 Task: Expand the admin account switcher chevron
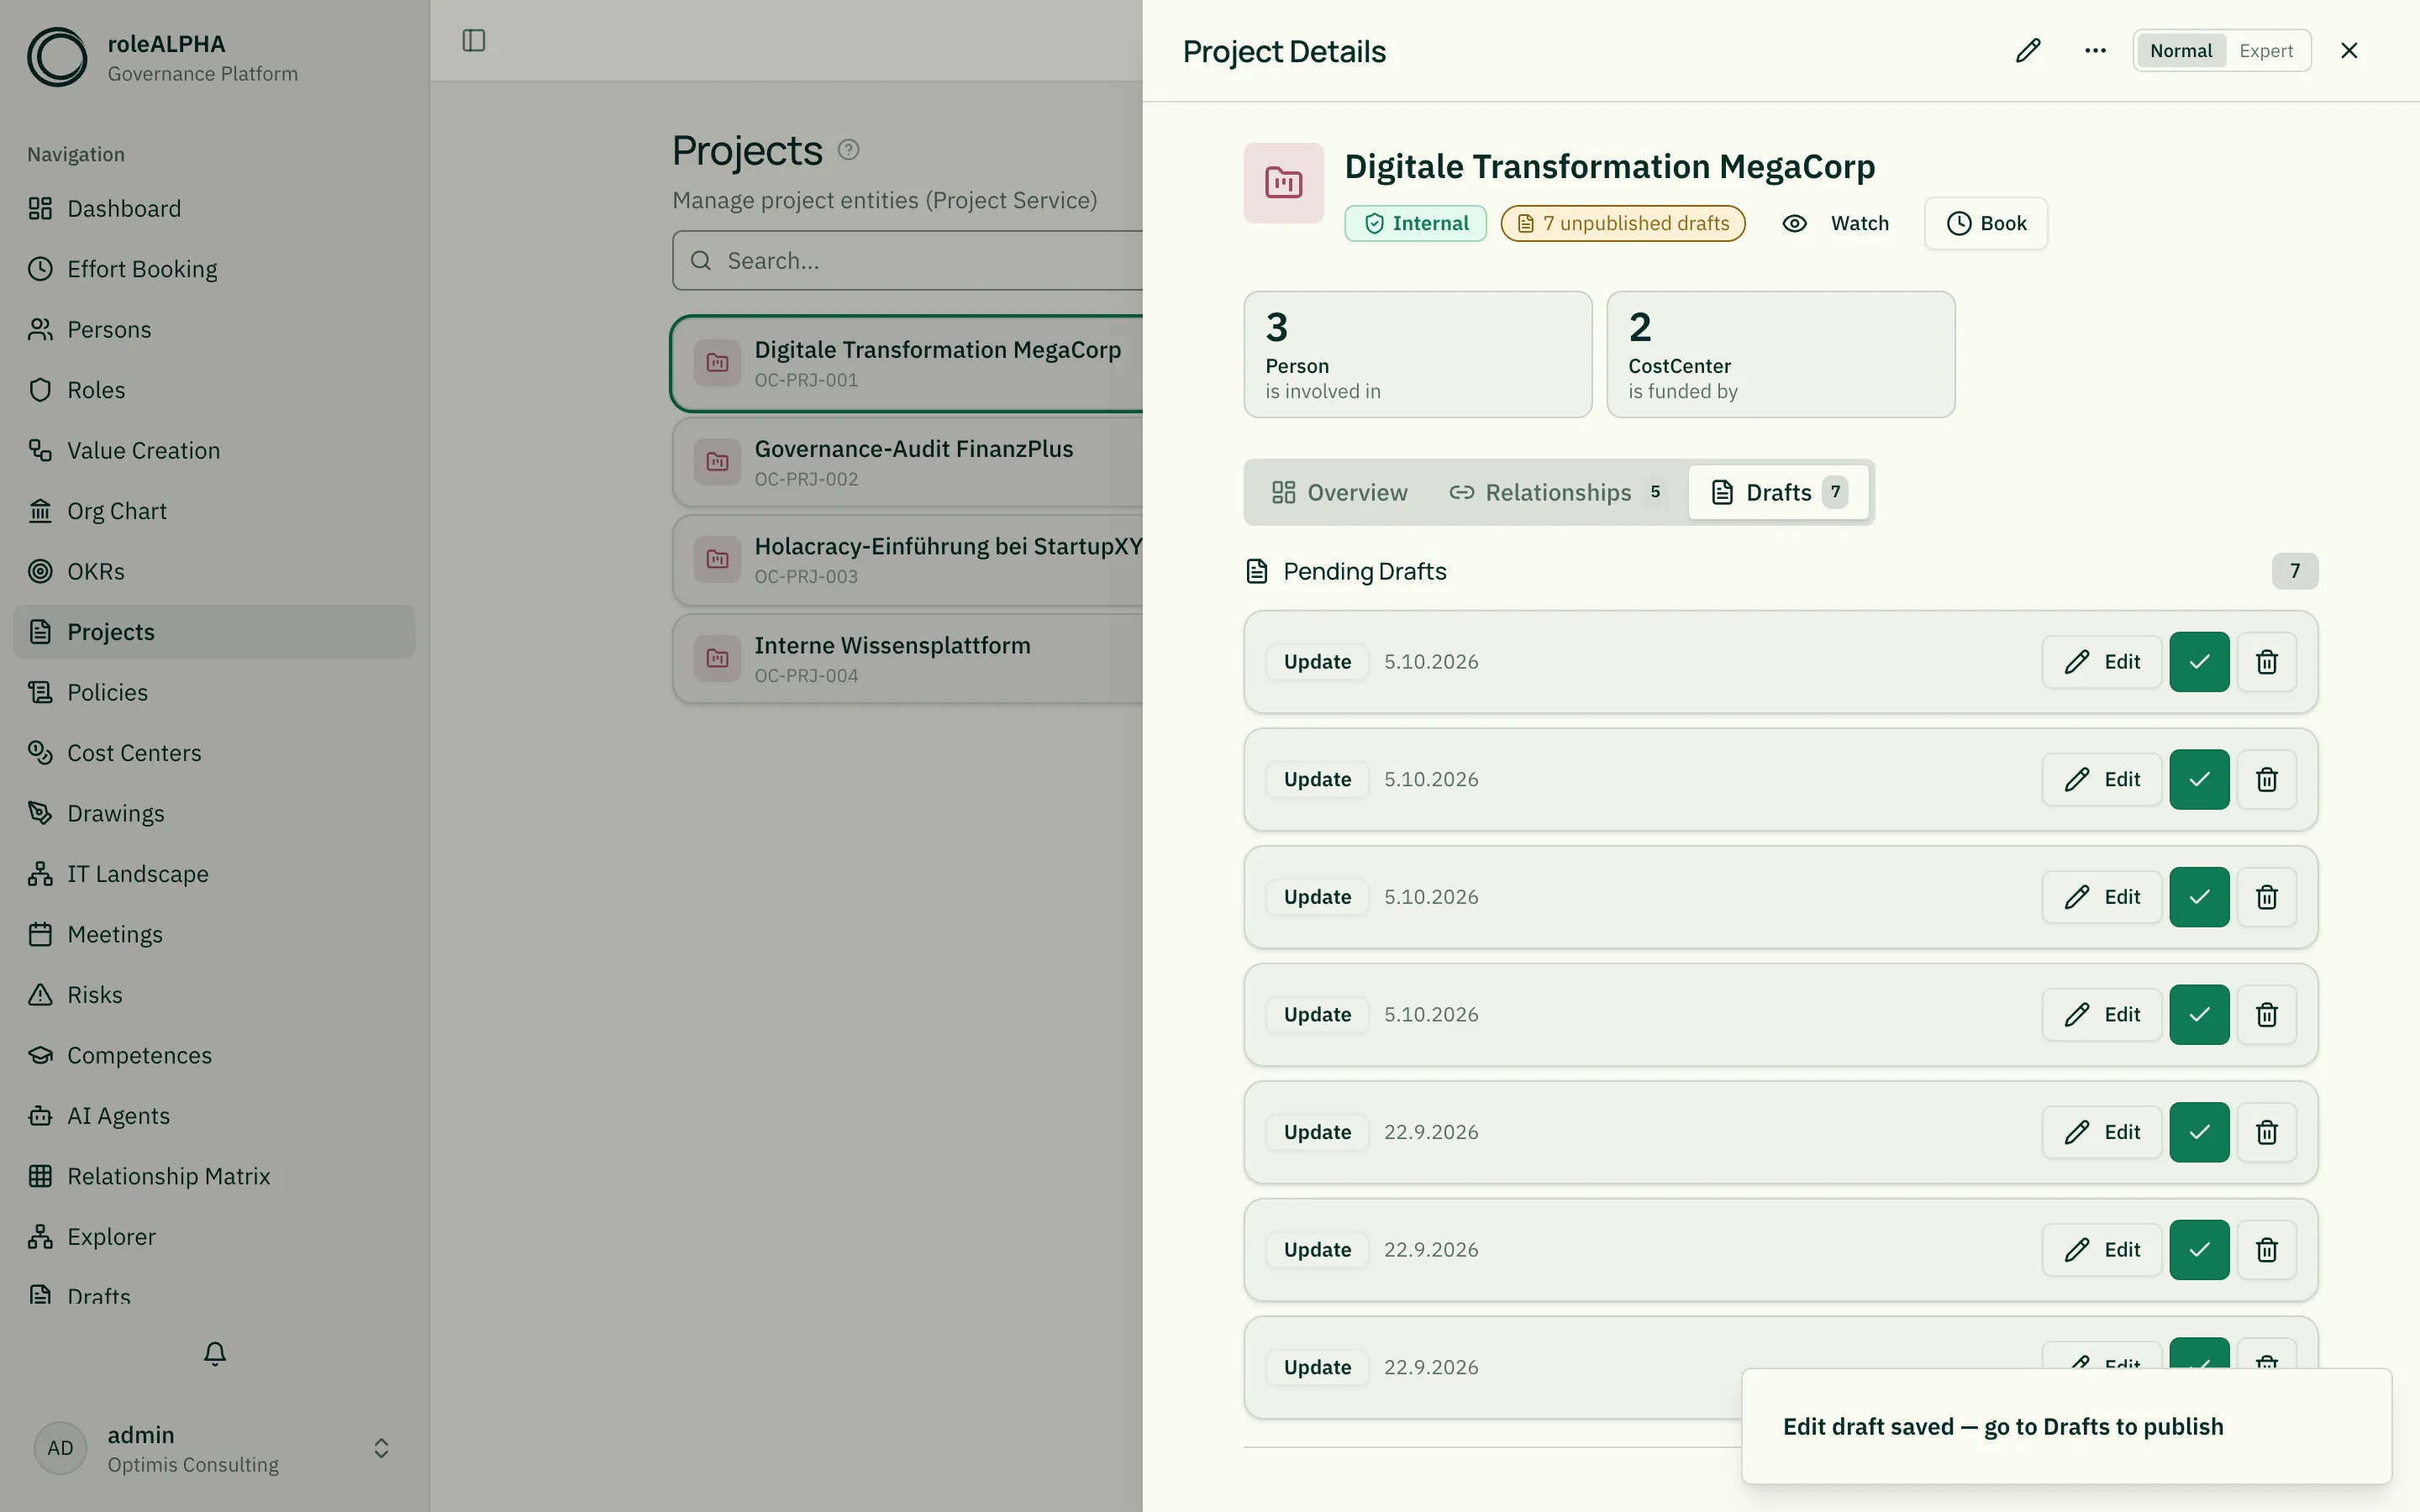click(381, 1448)
